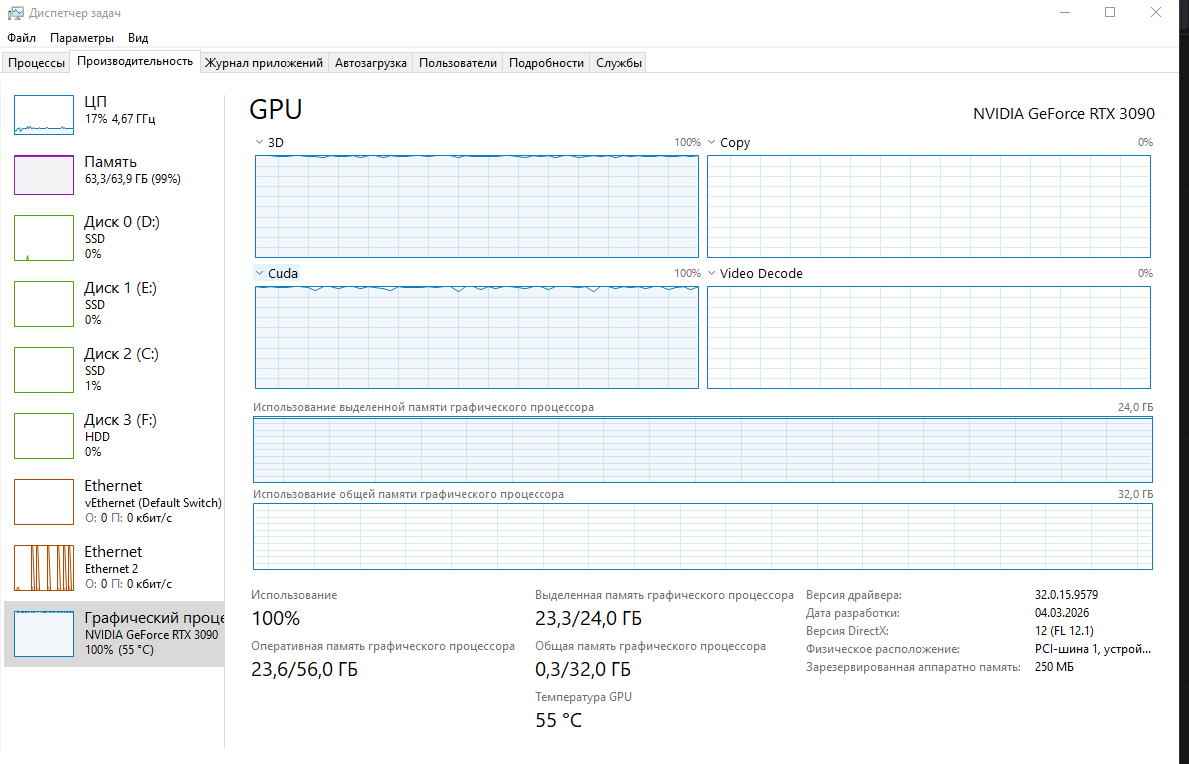Close the Task Manager window
The image size is (1189, 764).
tap(1156, 13)
